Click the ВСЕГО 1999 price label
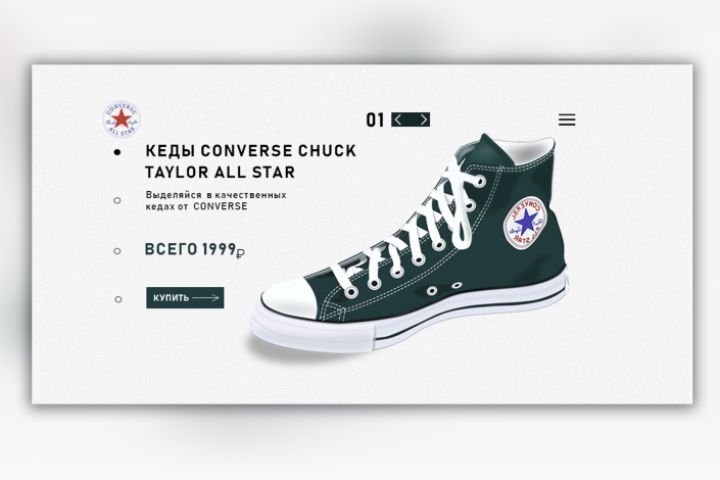The width and height of the screenshot is (720, 480). [x=195, y=249]
